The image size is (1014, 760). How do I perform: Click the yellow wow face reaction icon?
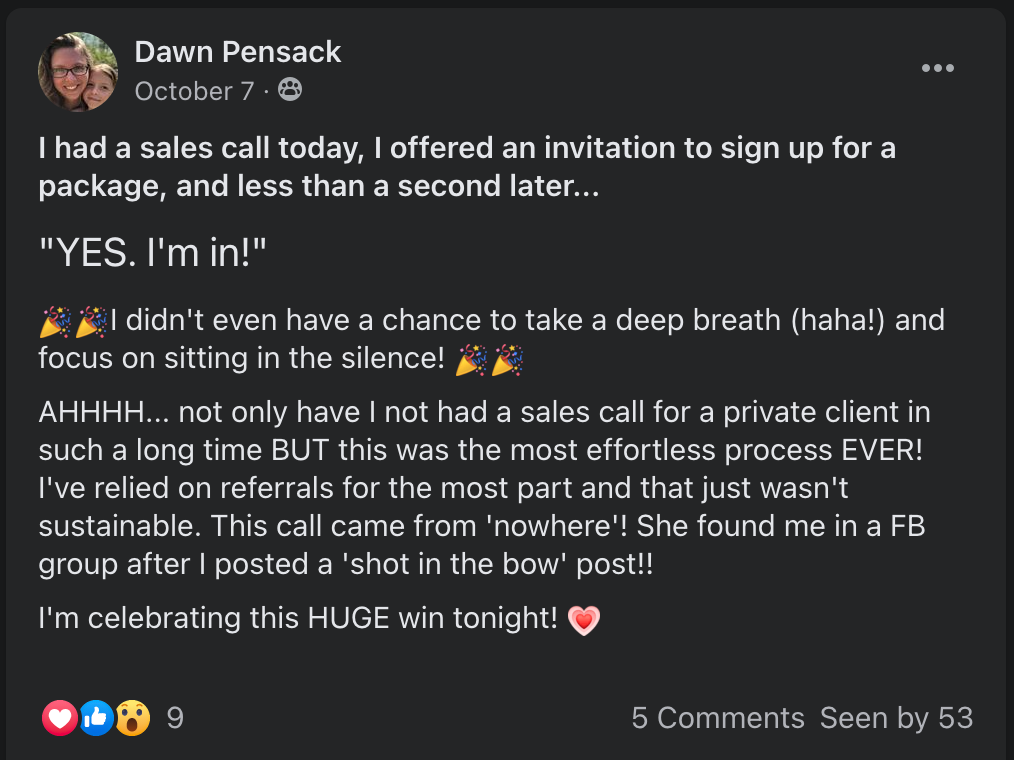click(x=132, y=717)
